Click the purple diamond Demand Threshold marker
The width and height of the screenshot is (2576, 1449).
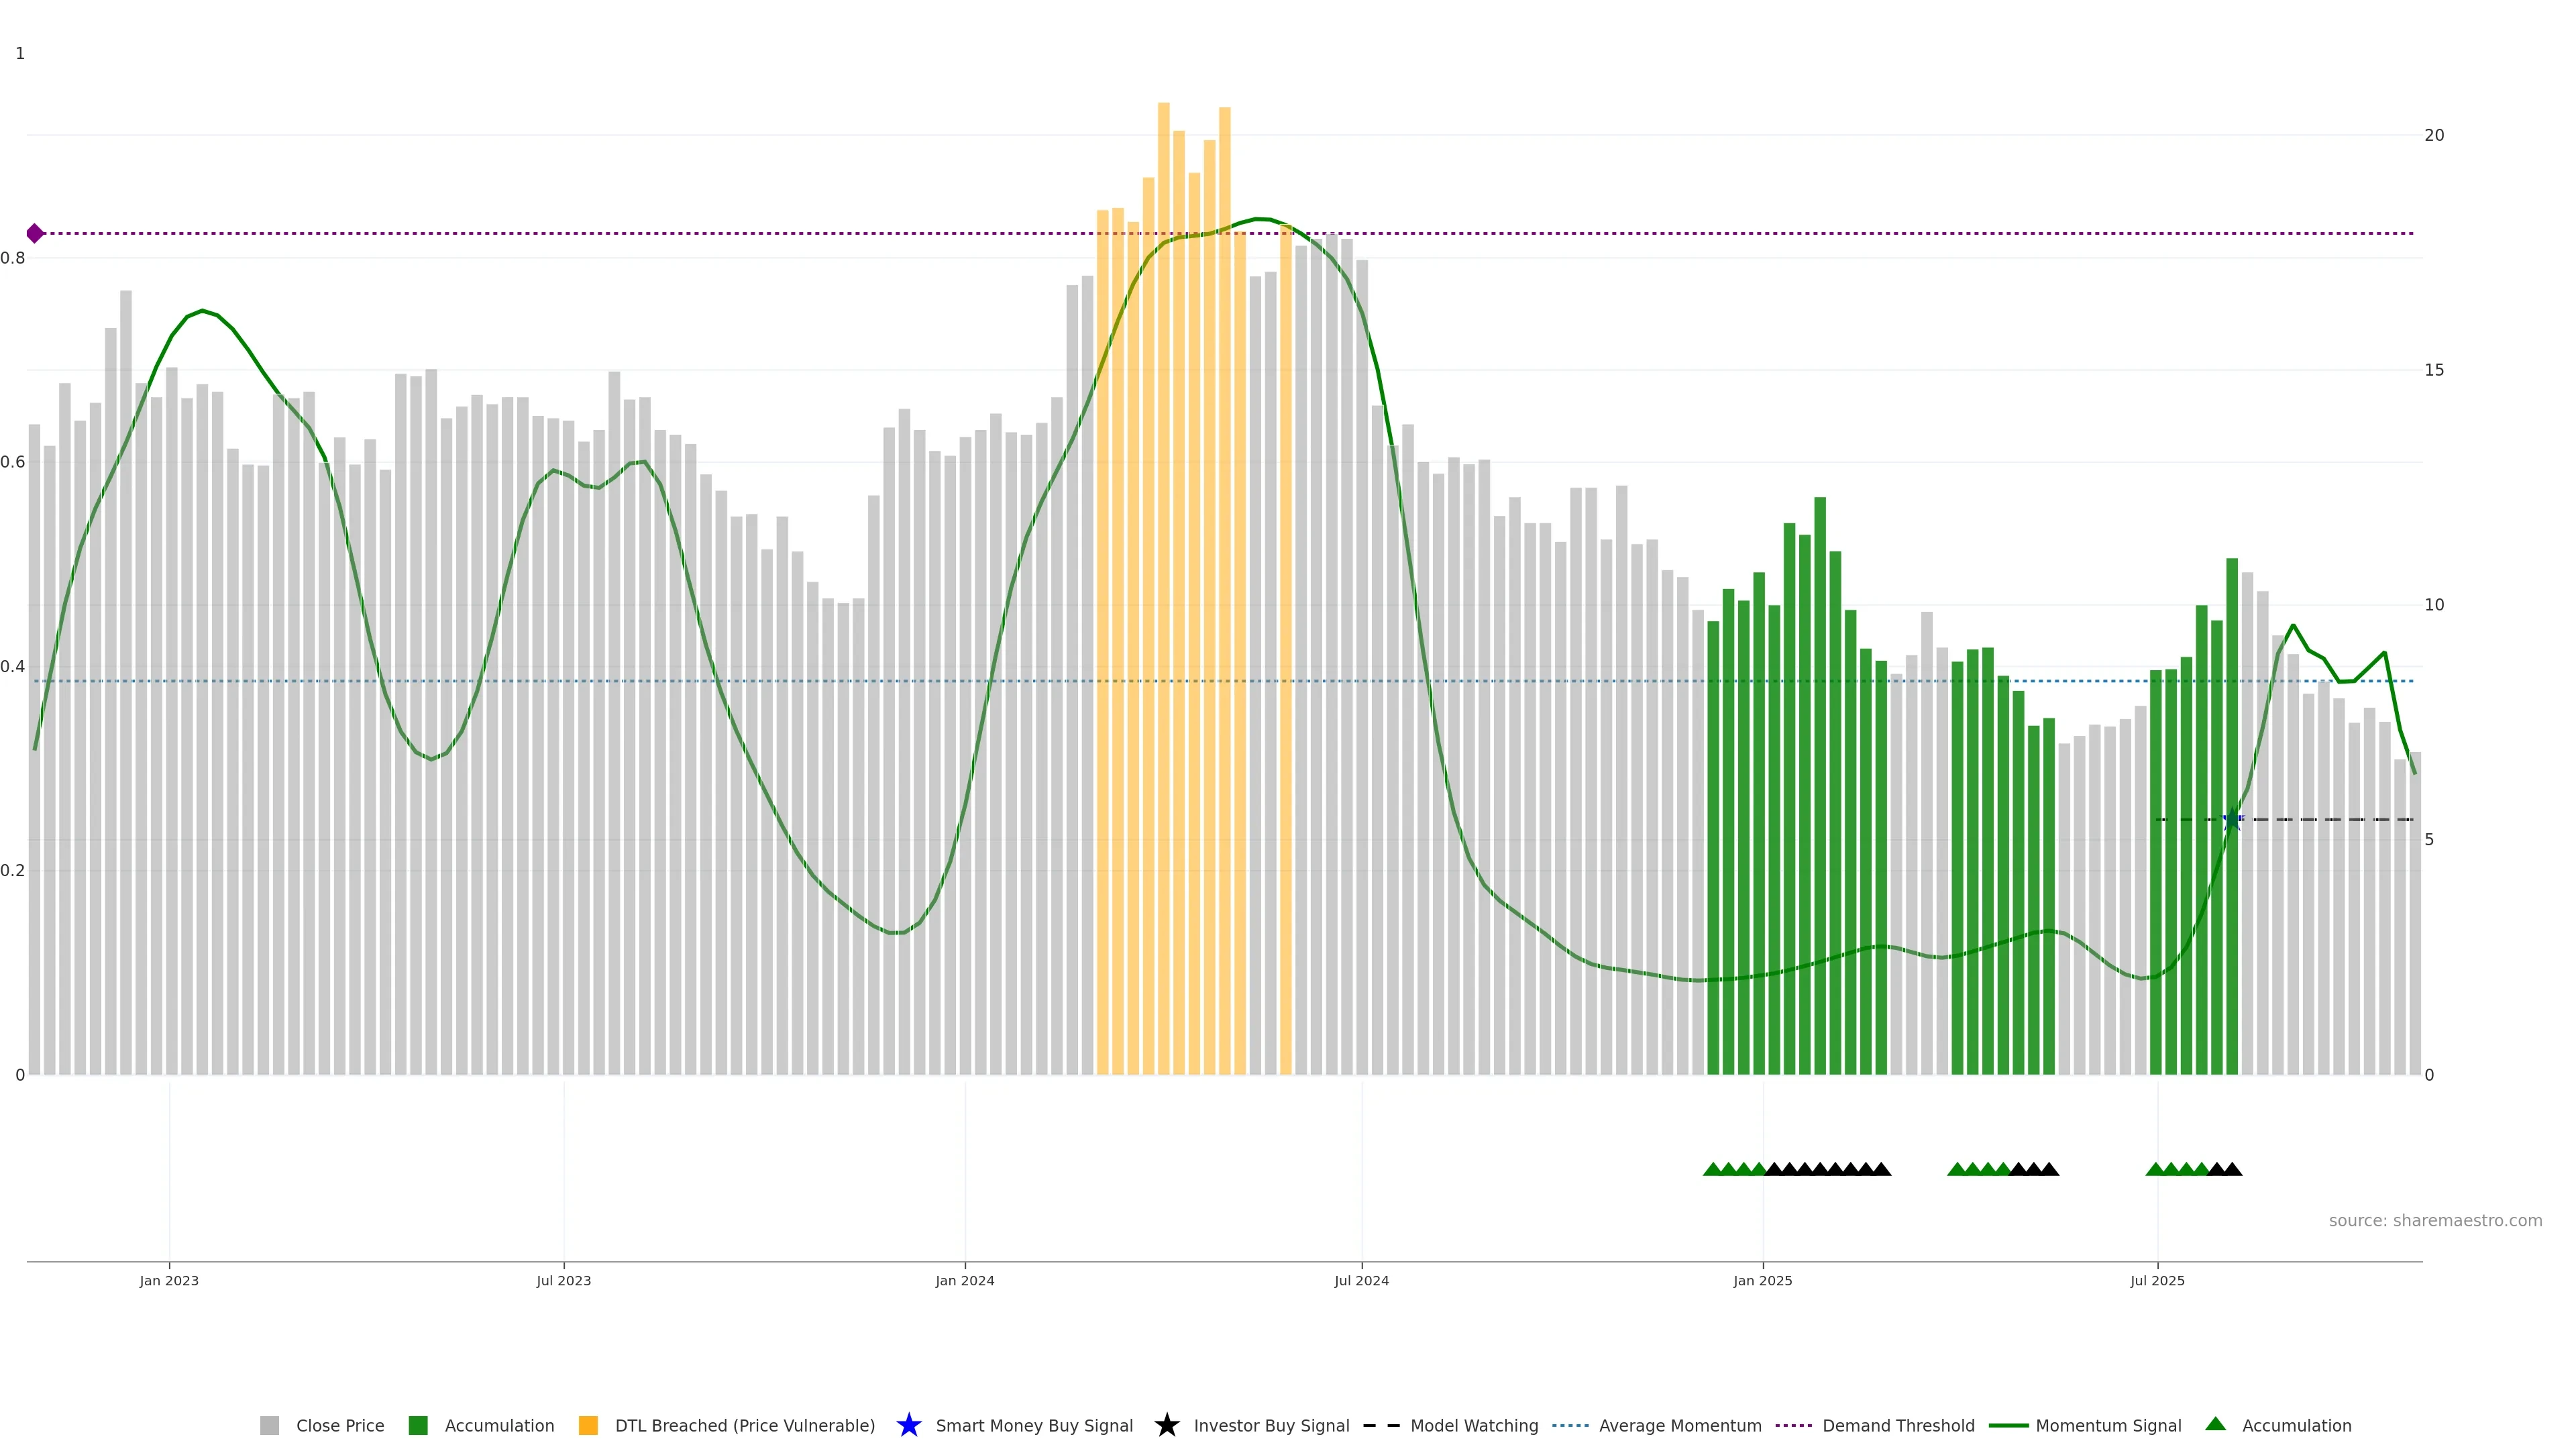tap(35, 233)
